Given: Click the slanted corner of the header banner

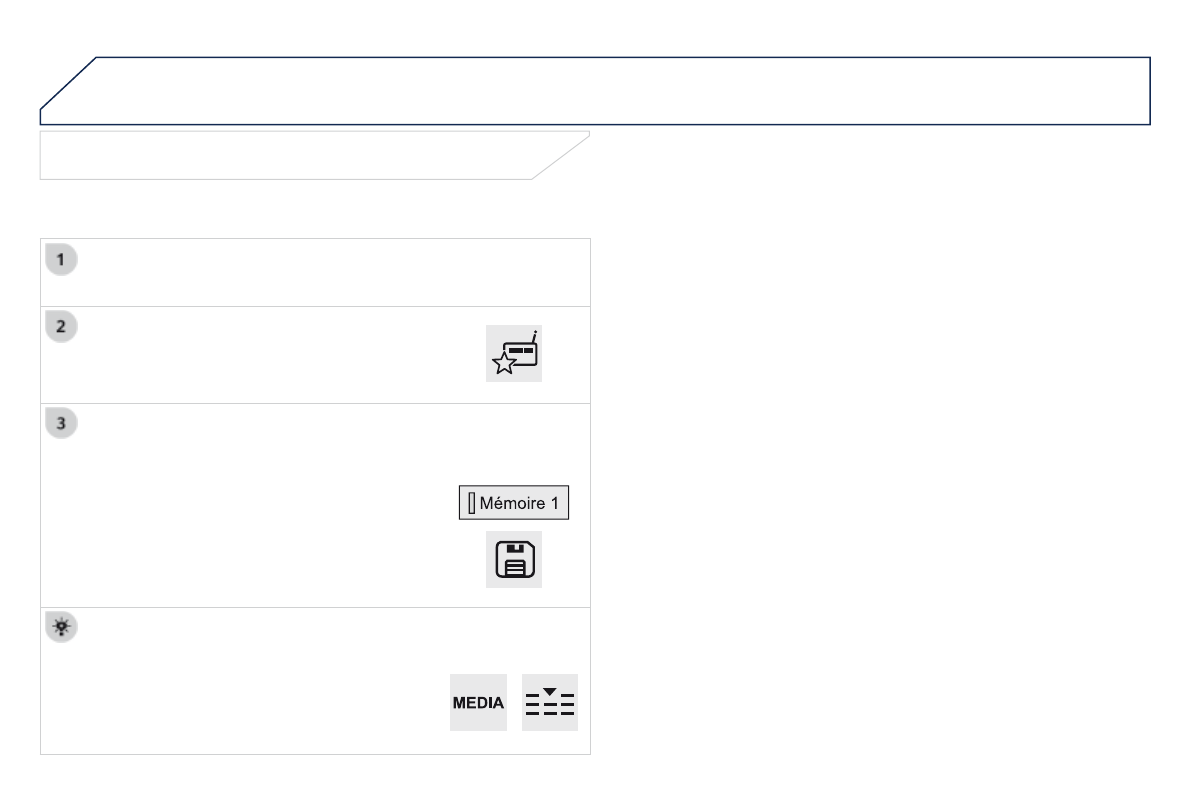Looking at the screenshot, I should tap(70, 90).
